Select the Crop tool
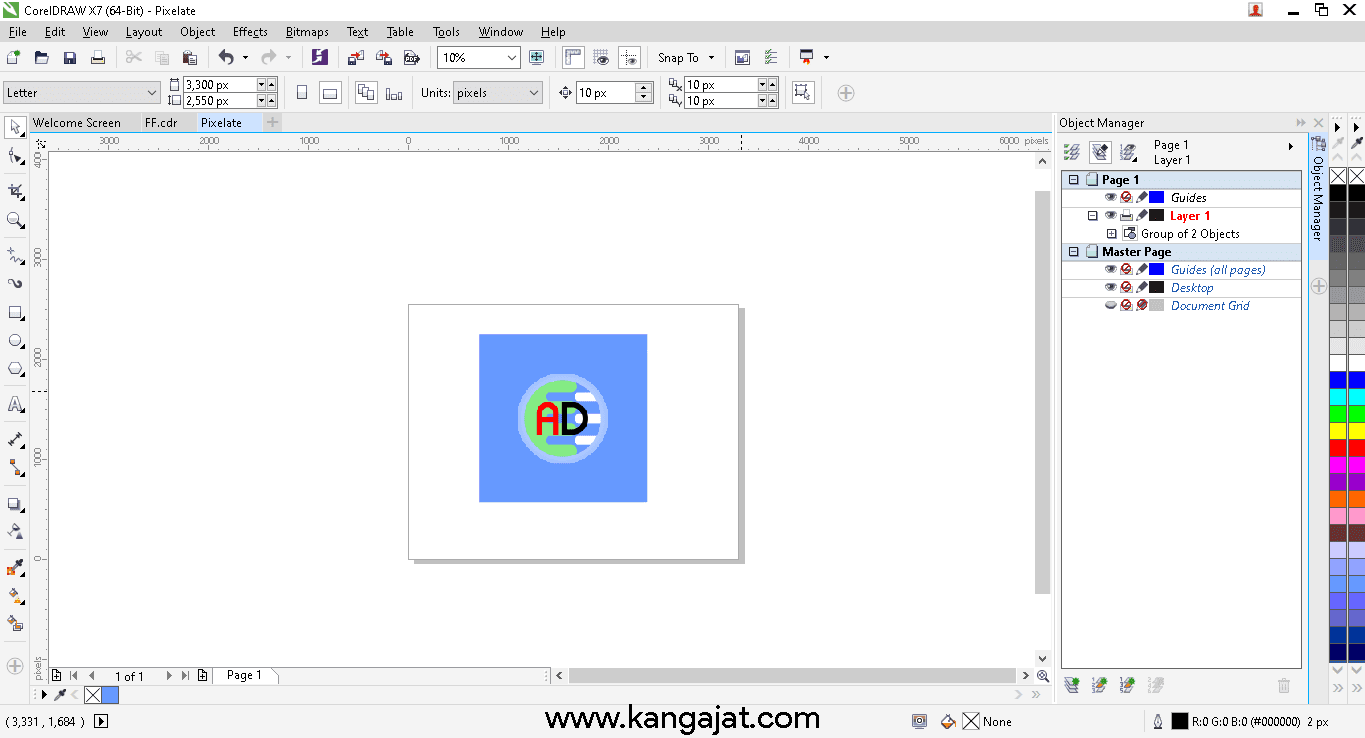This screenshot has height=738, width=1365. 15,191
